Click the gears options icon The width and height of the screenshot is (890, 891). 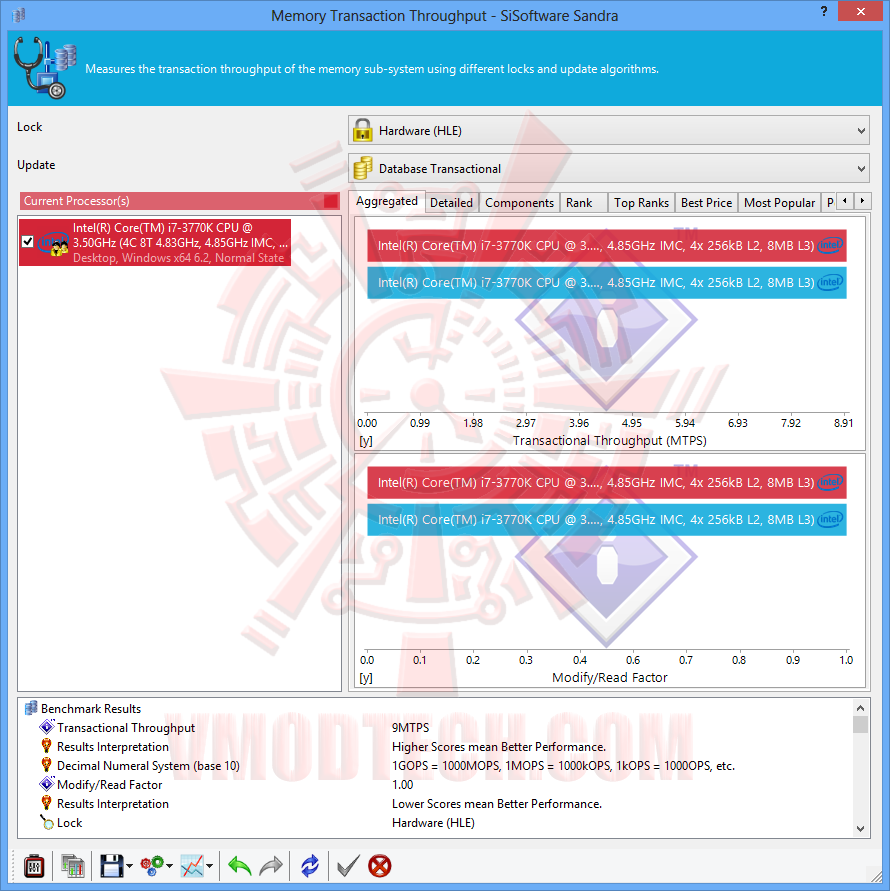coord(152,866)
